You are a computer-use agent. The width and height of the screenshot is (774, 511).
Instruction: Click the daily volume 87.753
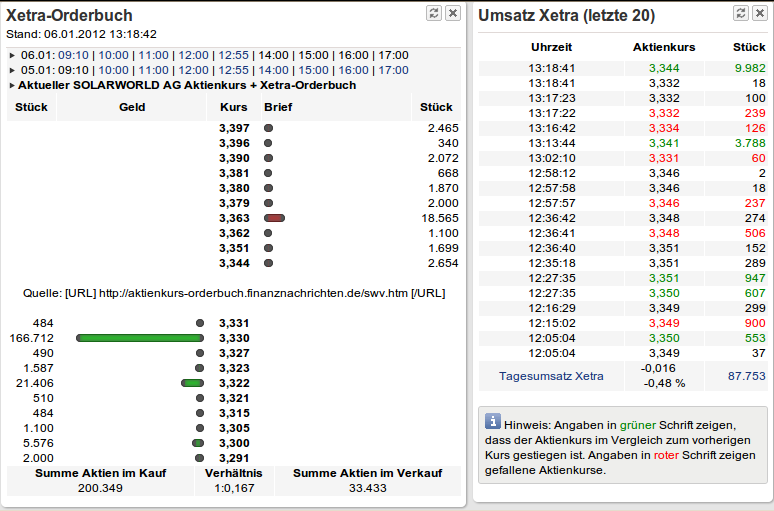(x=746, y=376)
